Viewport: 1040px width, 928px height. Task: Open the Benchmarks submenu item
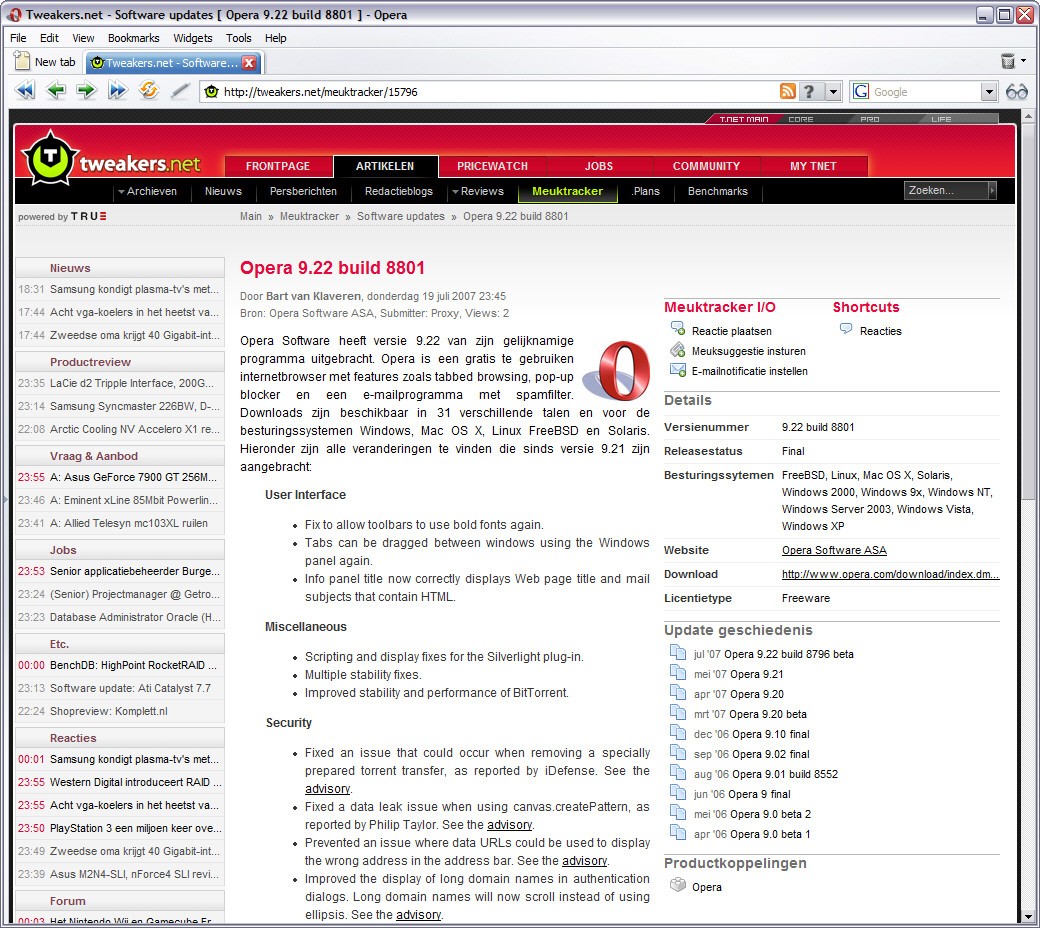click(x=718, y=191)
